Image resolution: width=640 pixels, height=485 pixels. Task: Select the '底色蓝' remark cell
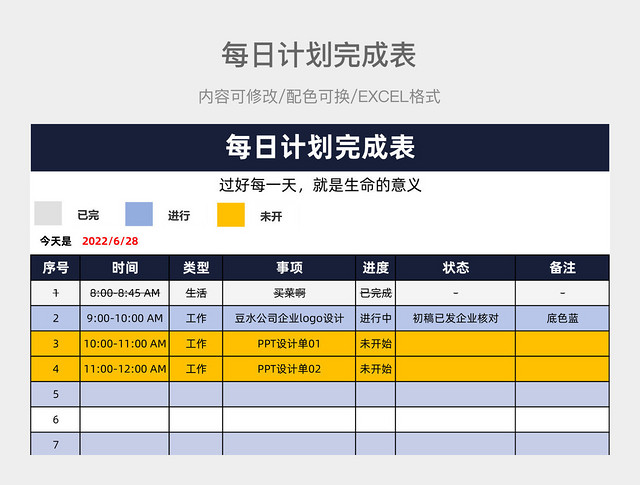pos(562,318)
